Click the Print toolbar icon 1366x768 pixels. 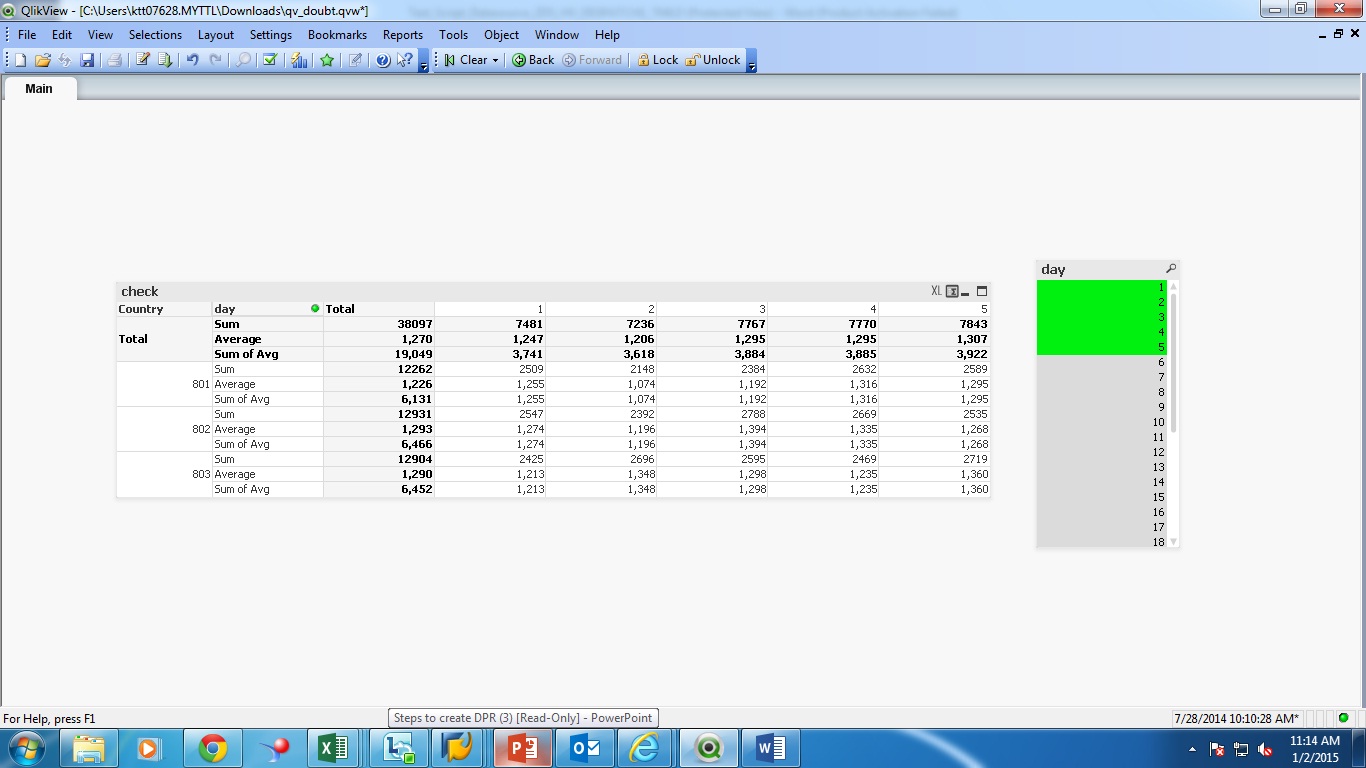point(114,60)
